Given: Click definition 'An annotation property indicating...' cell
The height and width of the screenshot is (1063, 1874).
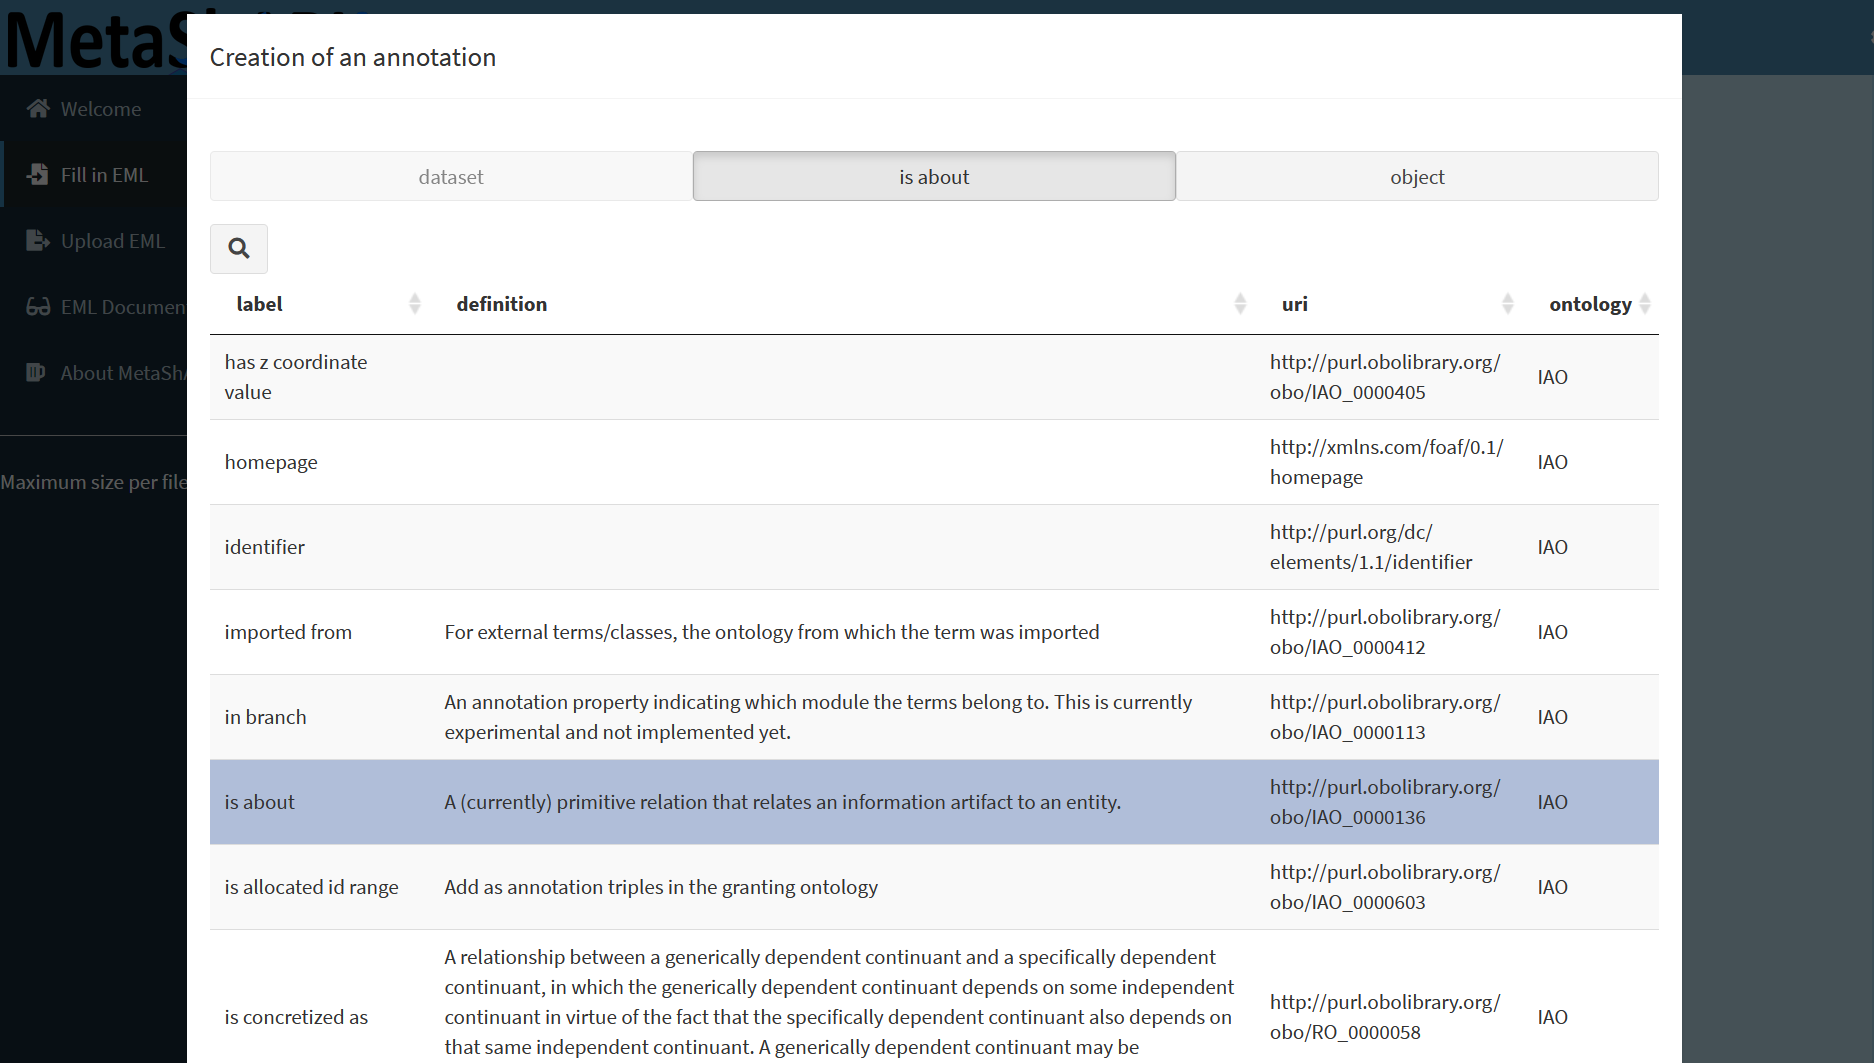Looking at the screenshot, I should pos(843,717).
